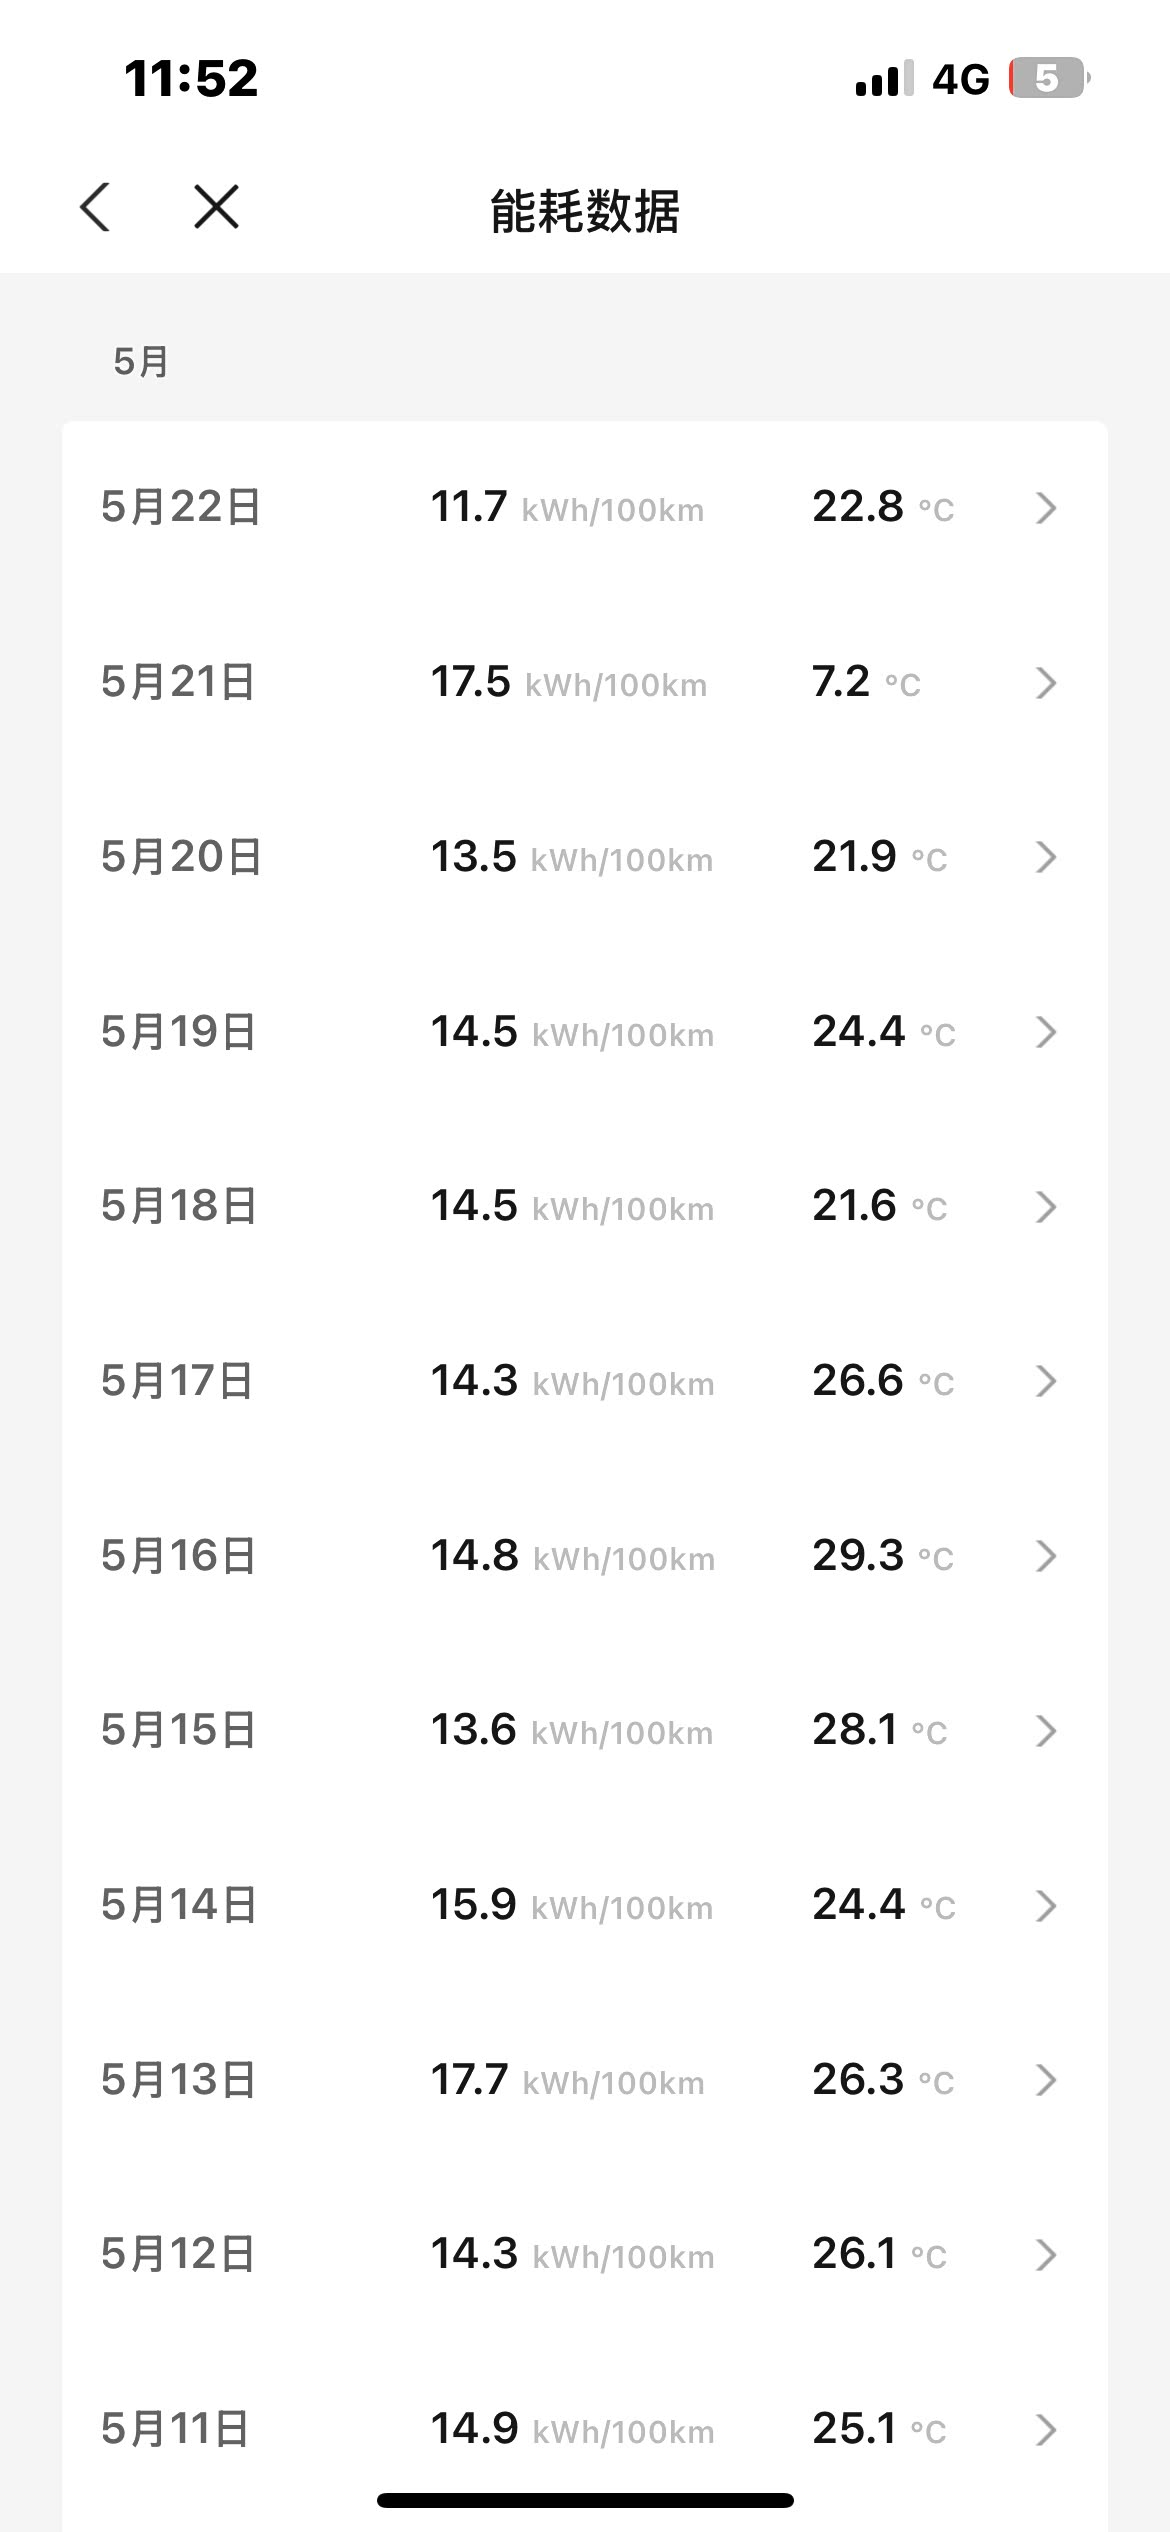Tap the chevron for 5月19日
This screenshot has height=2532, width=1170.
[1046, 1032]
